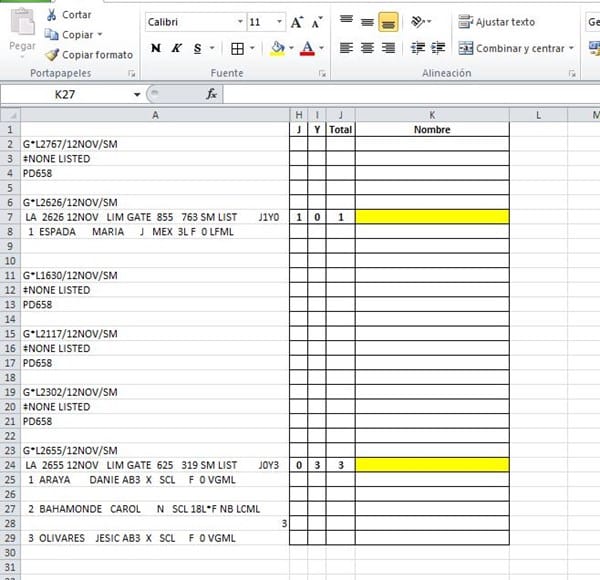The image size is (600, 580).
Task: Toggle italic K formatting
Action: pos(176,48)
